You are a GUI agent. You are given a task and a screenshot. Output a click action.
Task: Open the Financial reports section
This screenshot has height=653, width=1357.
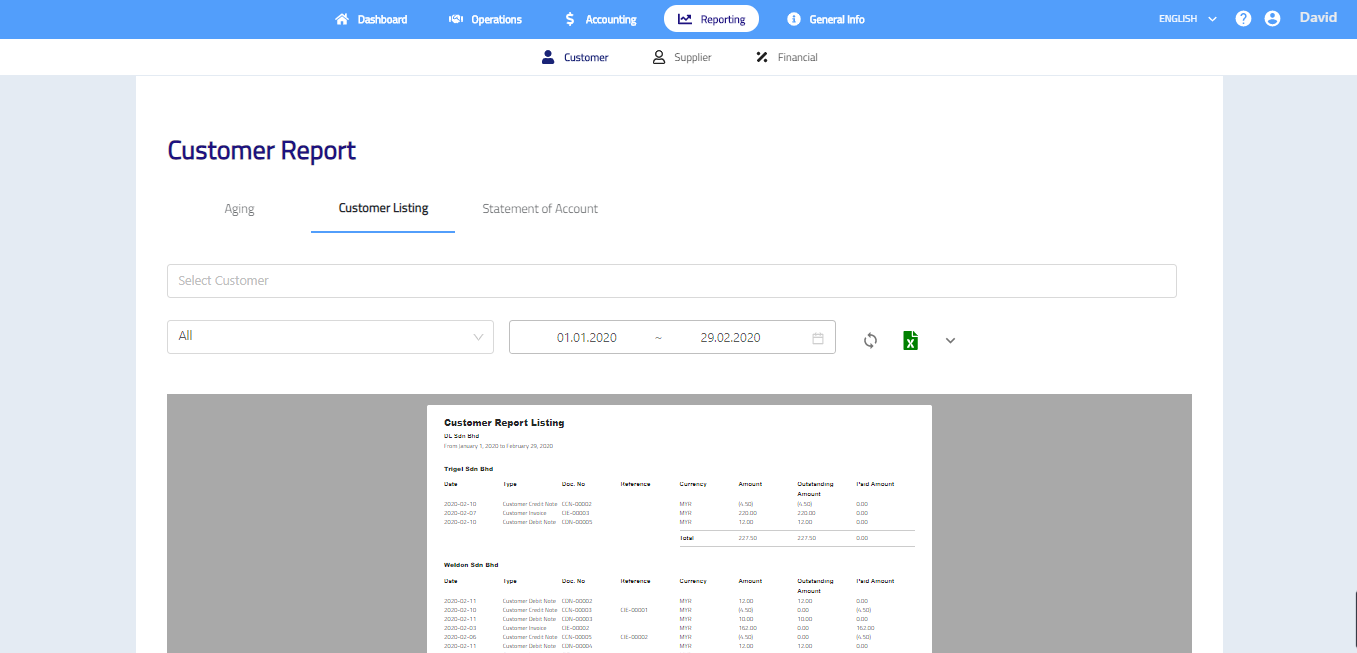(x=787, y=58)
